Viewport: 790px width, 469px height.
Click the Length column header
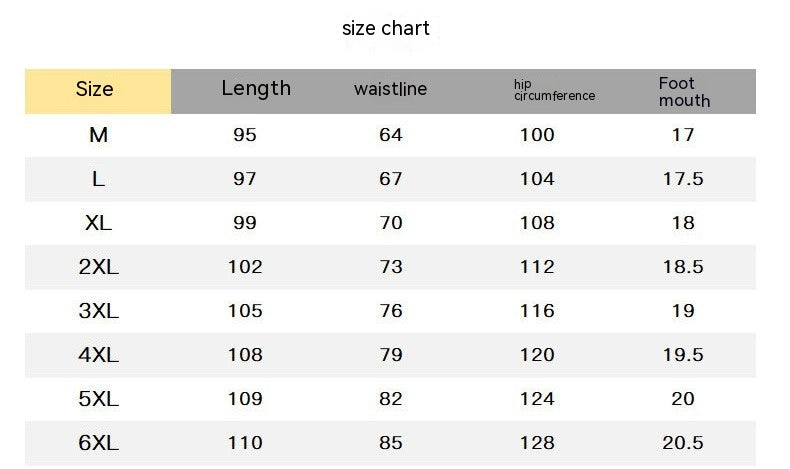pyautogui.click(x=256, y=88)
